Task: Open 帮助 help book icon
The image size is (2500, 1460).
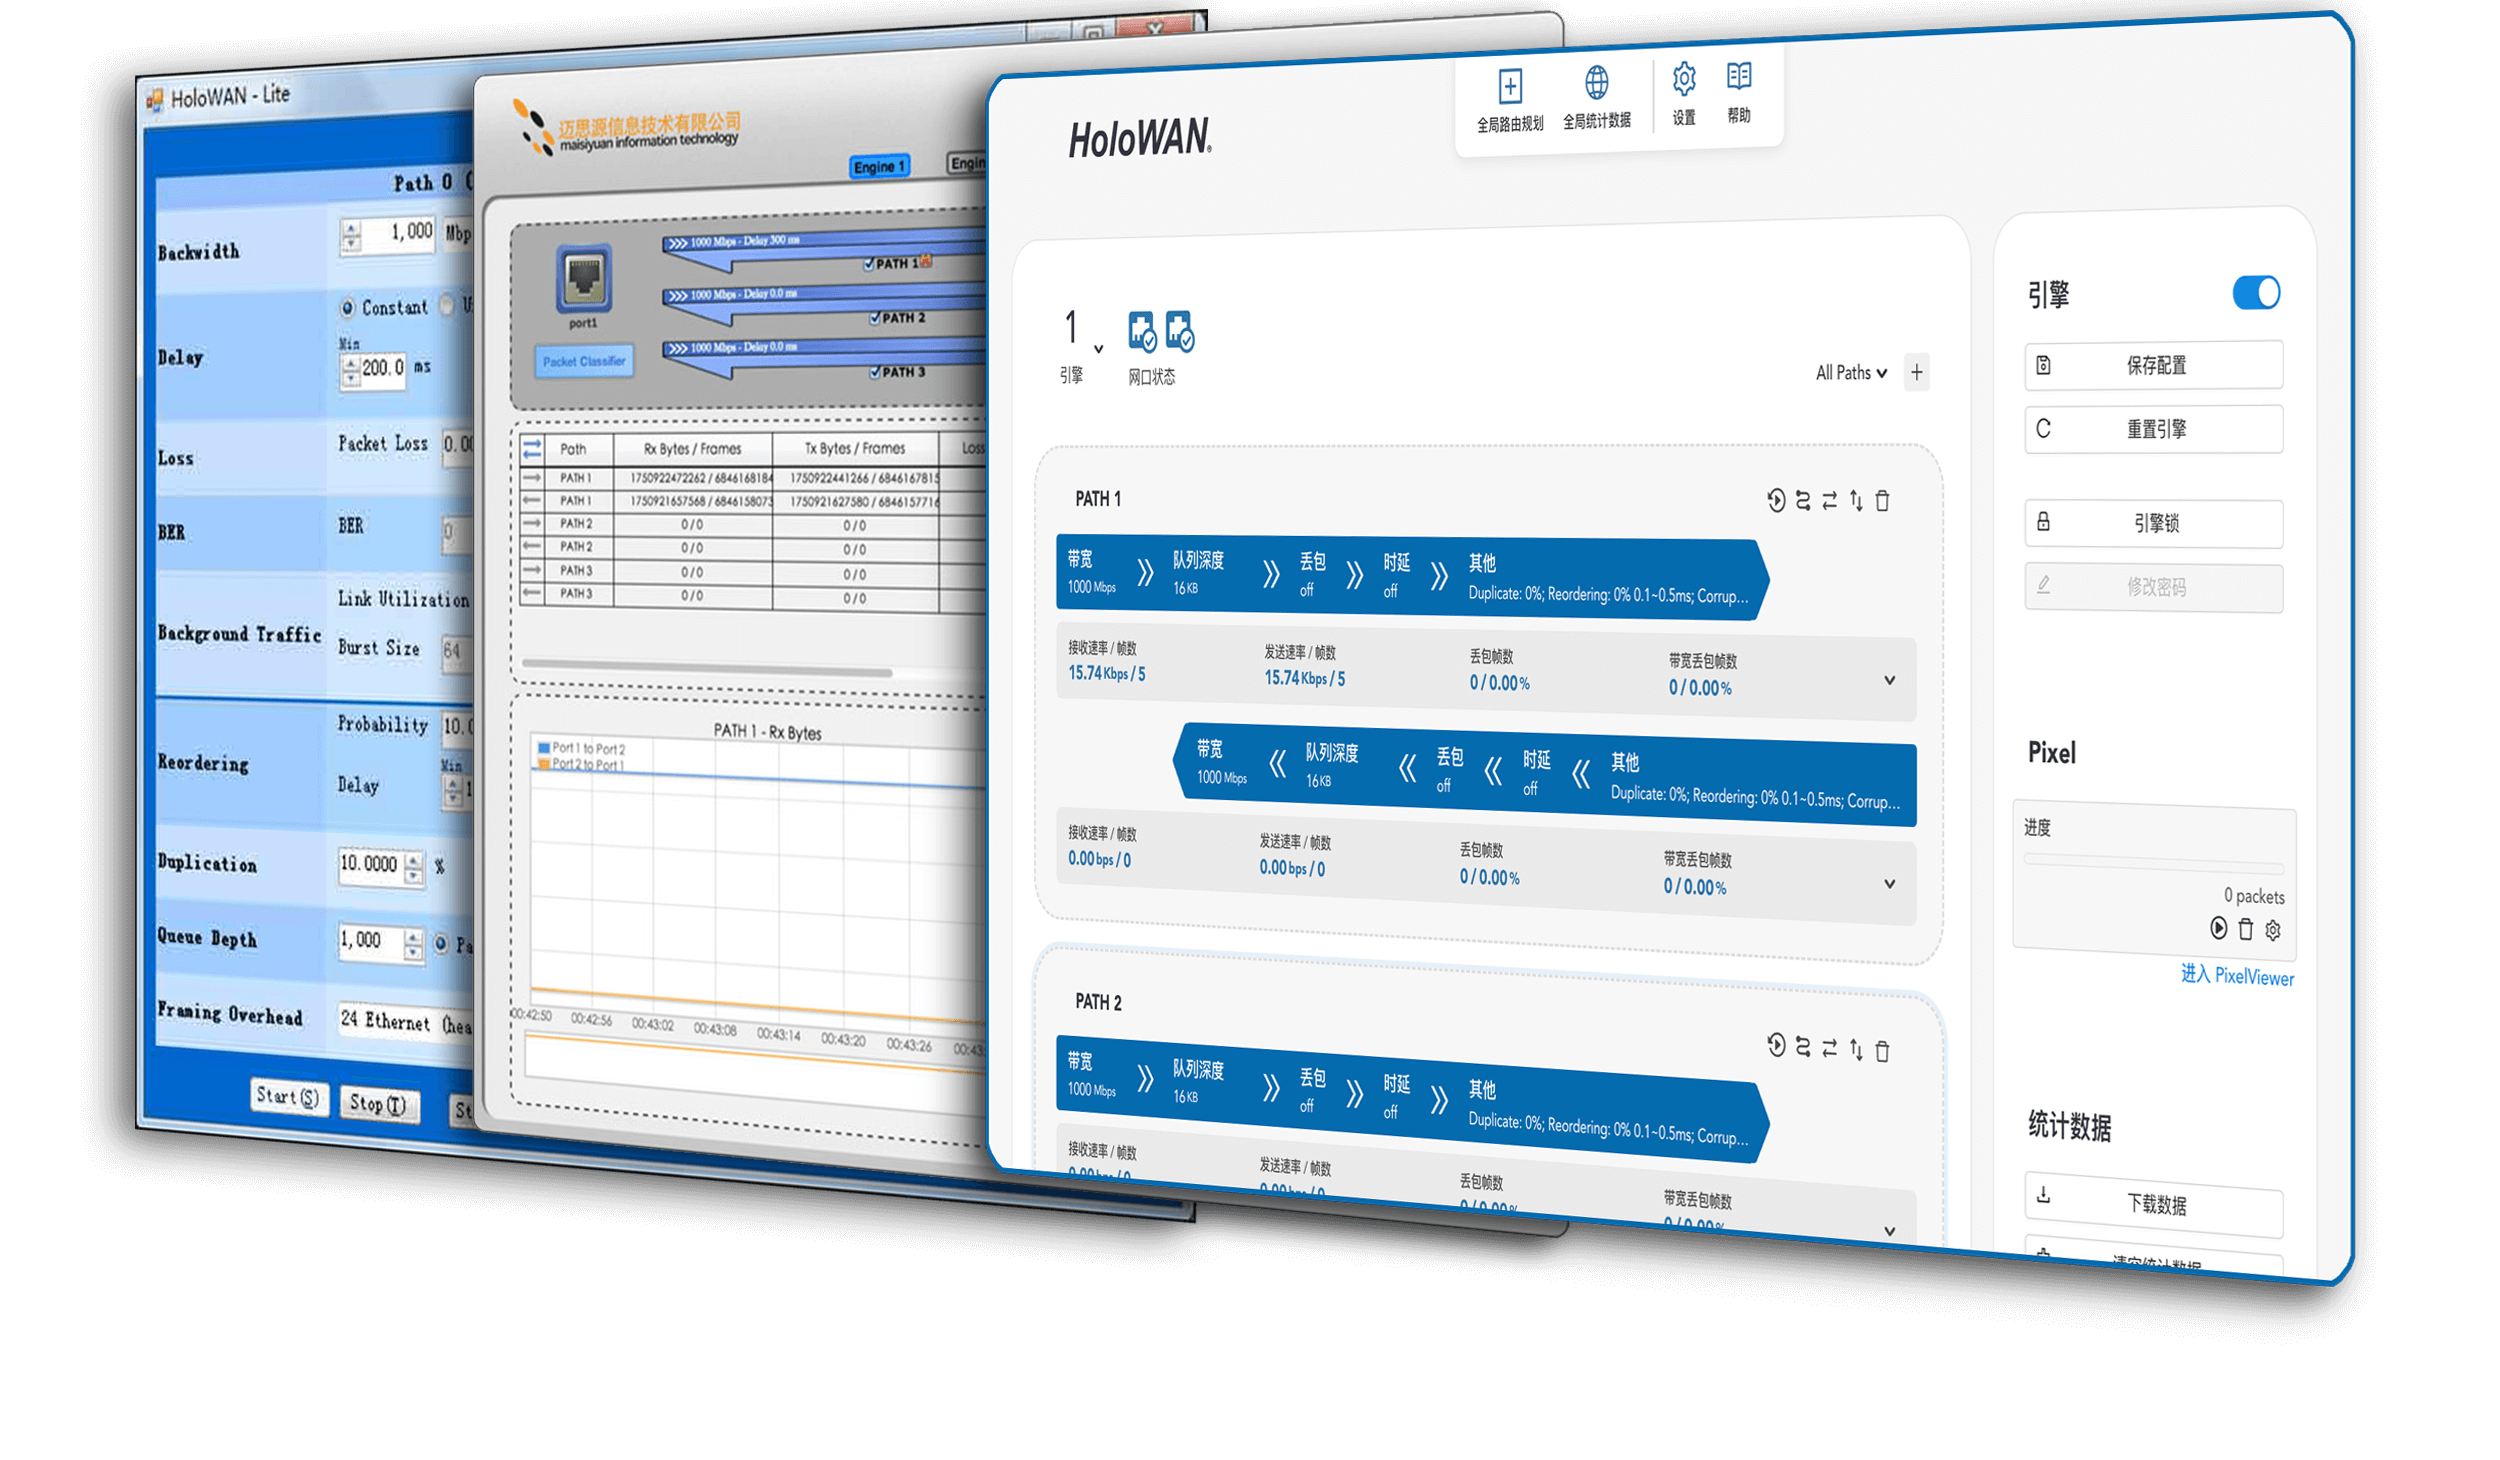Action: coord(1738,76)
